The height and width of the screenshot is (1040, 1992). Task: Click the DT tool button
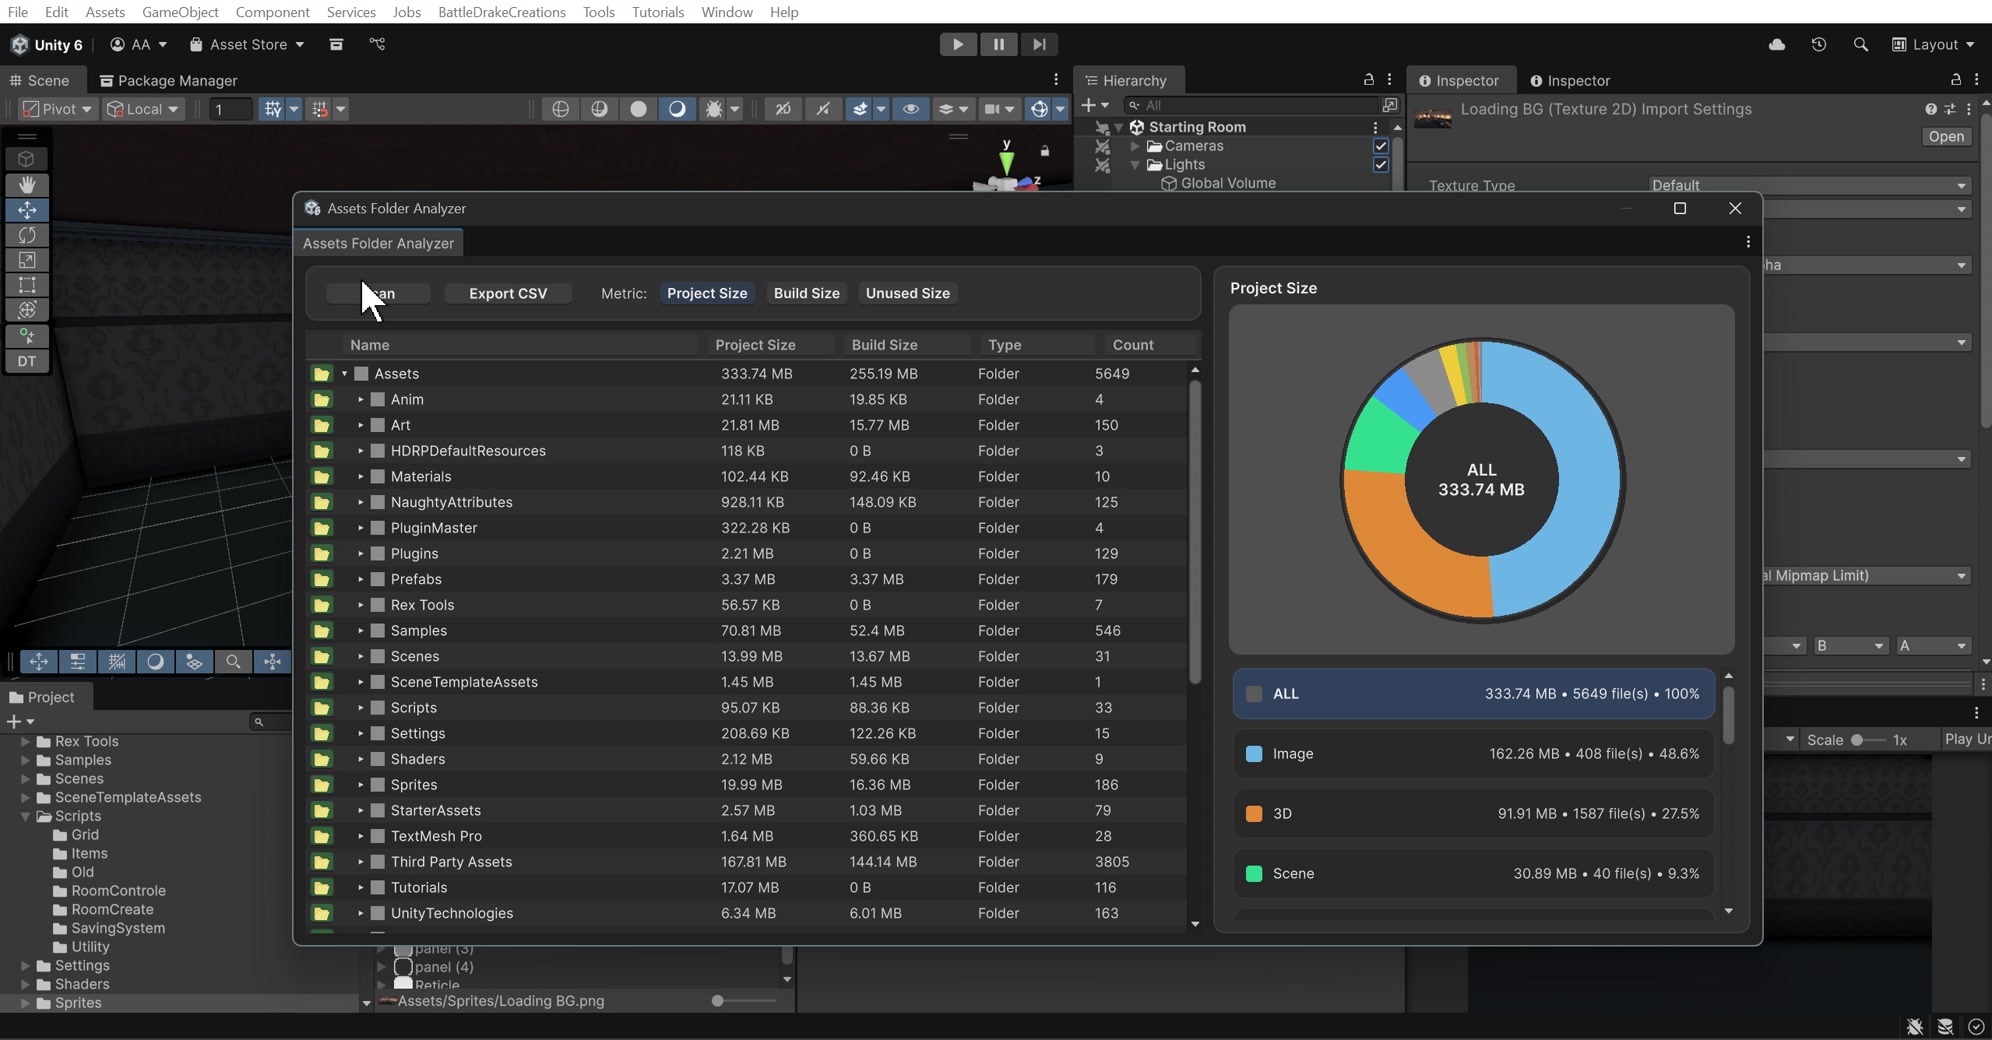click(x=27, y=361)
